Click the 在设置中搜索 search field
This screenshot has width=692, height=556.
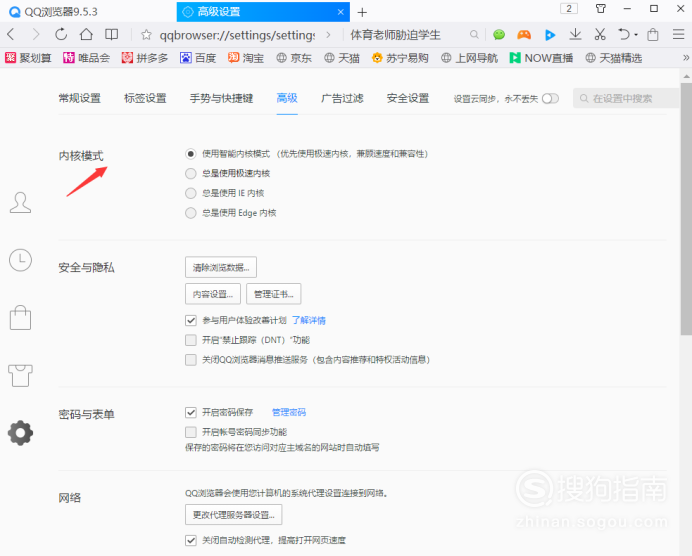pyautogui.click(x=626, y=98)
